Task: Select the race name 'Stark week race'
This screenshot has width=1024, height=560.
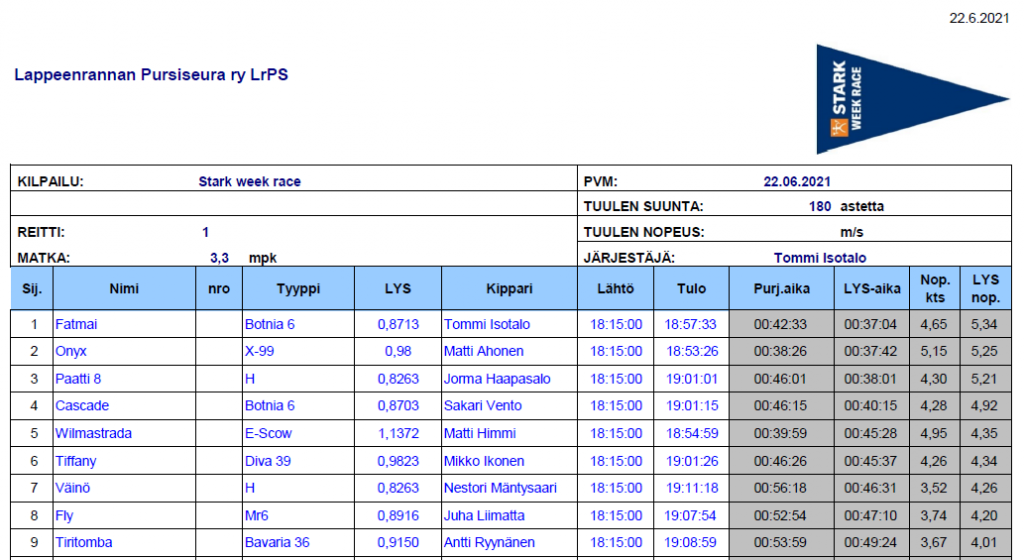Action: [249, 181]
